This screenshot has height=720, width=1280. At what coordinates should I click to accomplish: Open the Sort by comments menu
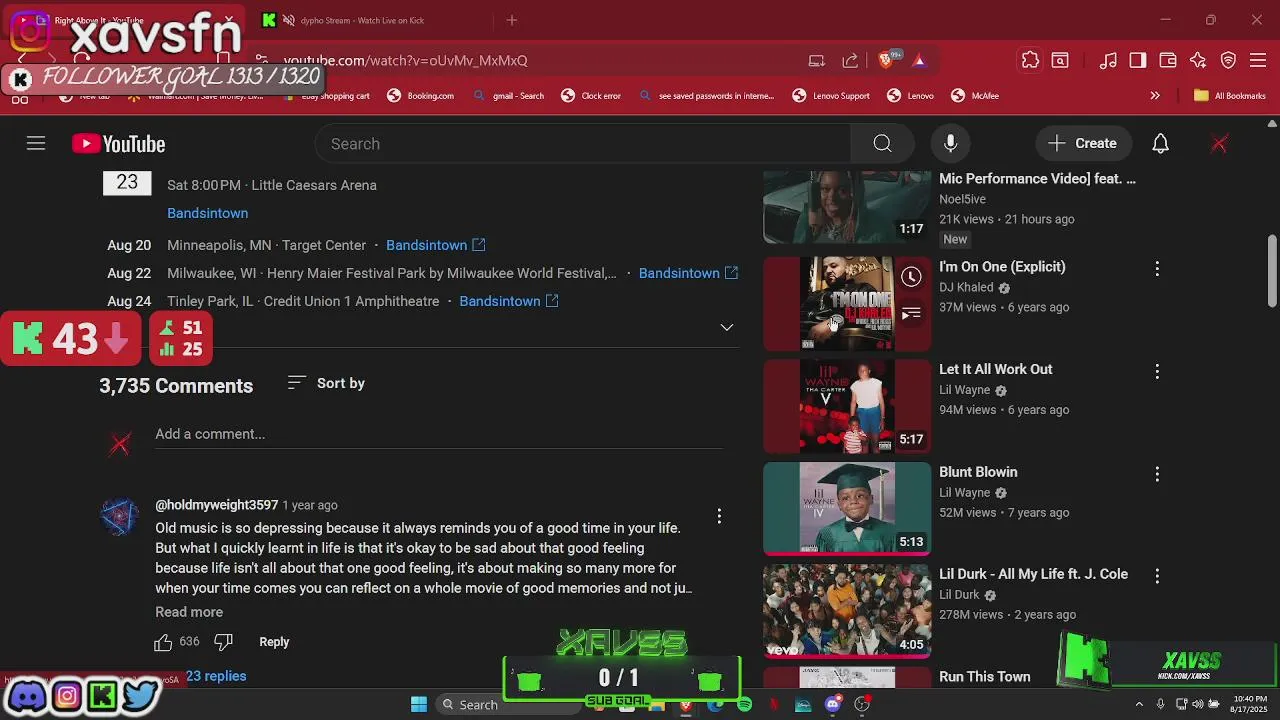click(x=326, y=383)
